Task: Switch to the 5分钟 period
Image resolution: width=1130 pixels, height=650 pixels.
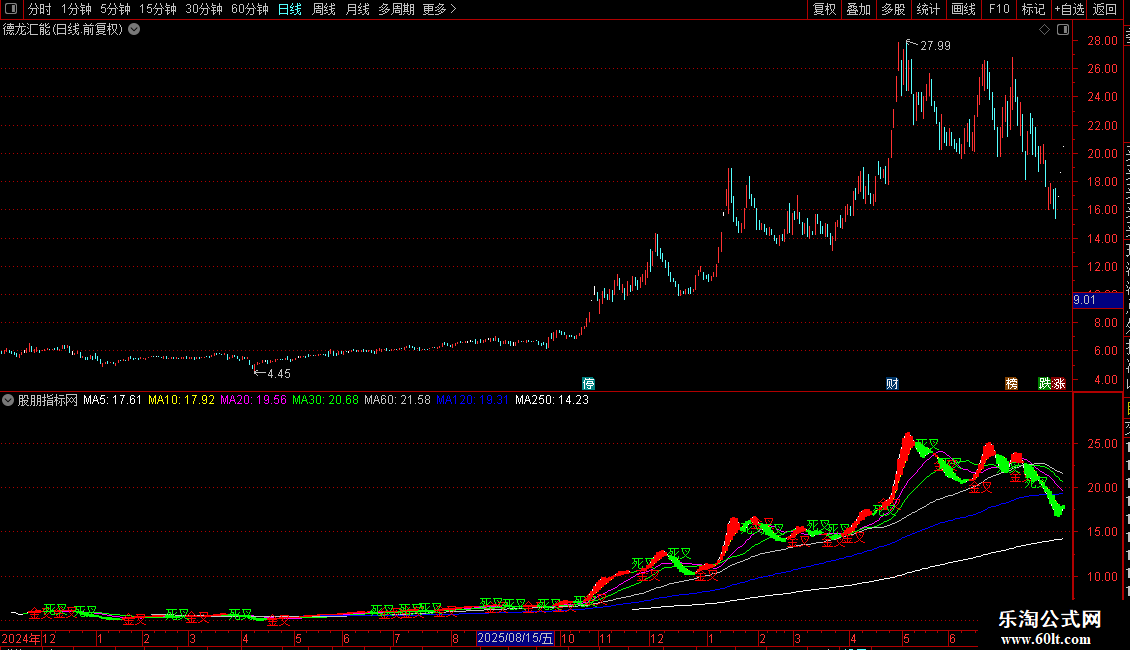Action: pyautogui.click(x=115, y=9)
